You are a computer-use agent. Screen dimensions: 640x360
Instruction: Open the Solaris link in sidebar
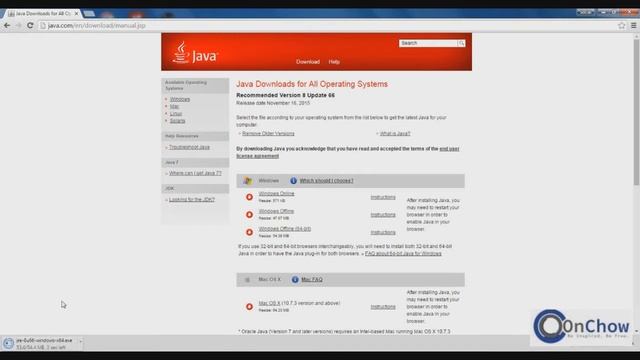(x=178, y=121)
